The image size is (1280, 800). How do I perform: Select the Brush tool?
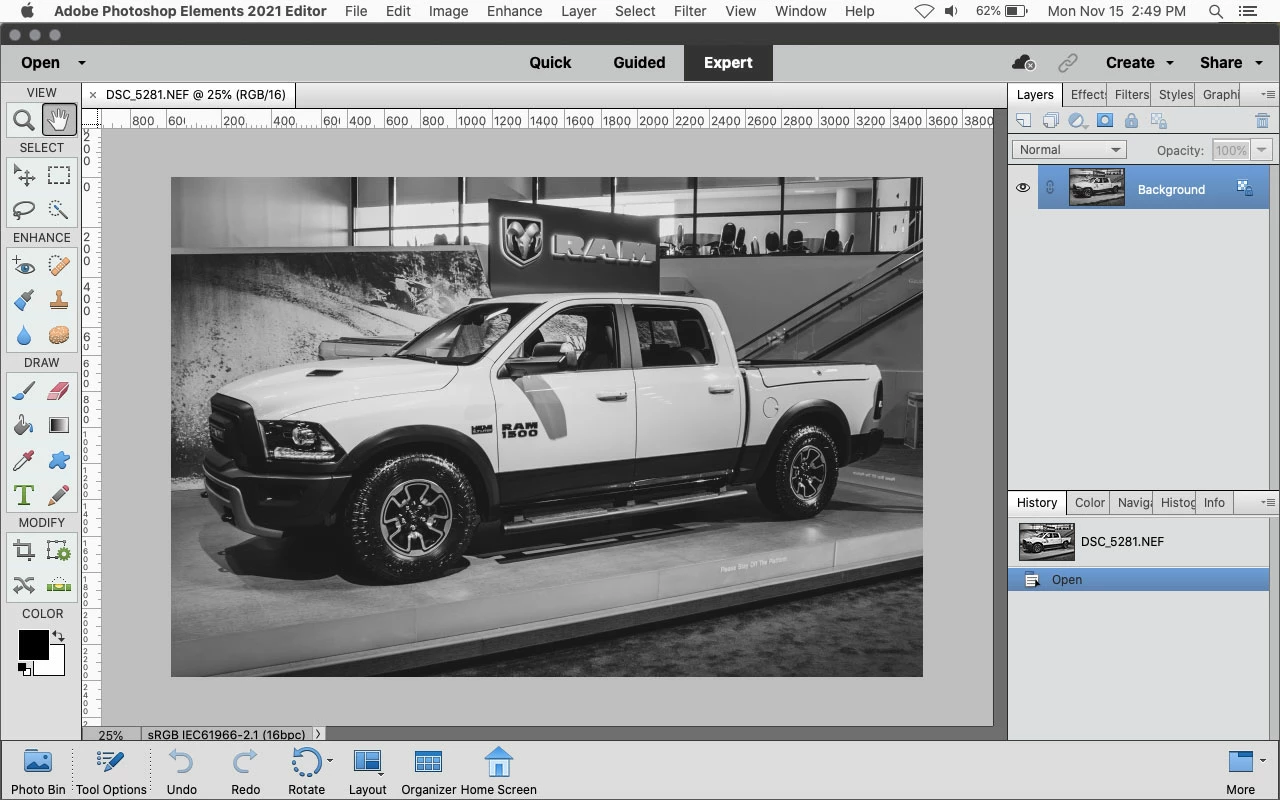24,391
